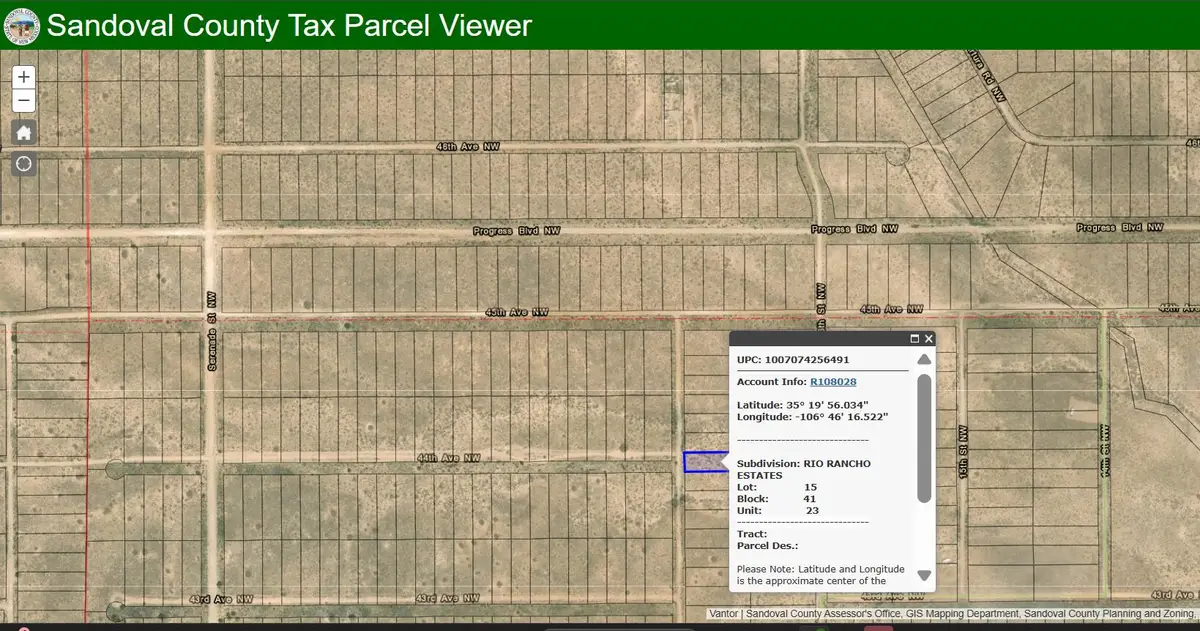Close the parcel information popup
This screenshot has width=1200, height=631.
[x=929, y=339]
